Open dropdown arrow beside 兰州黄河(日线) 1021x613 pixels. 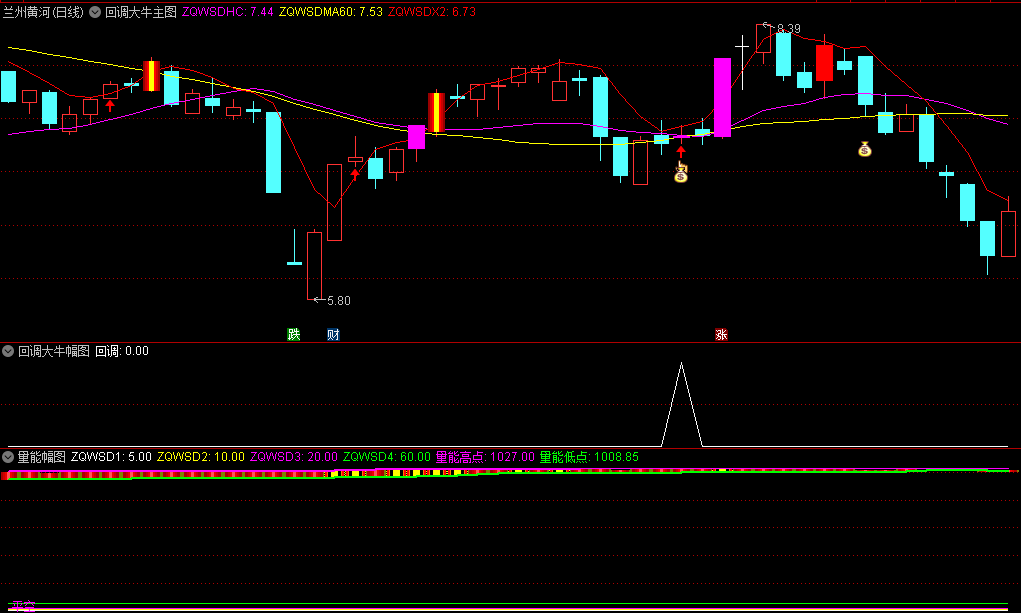pyautogui.click(x=95, y=12)
